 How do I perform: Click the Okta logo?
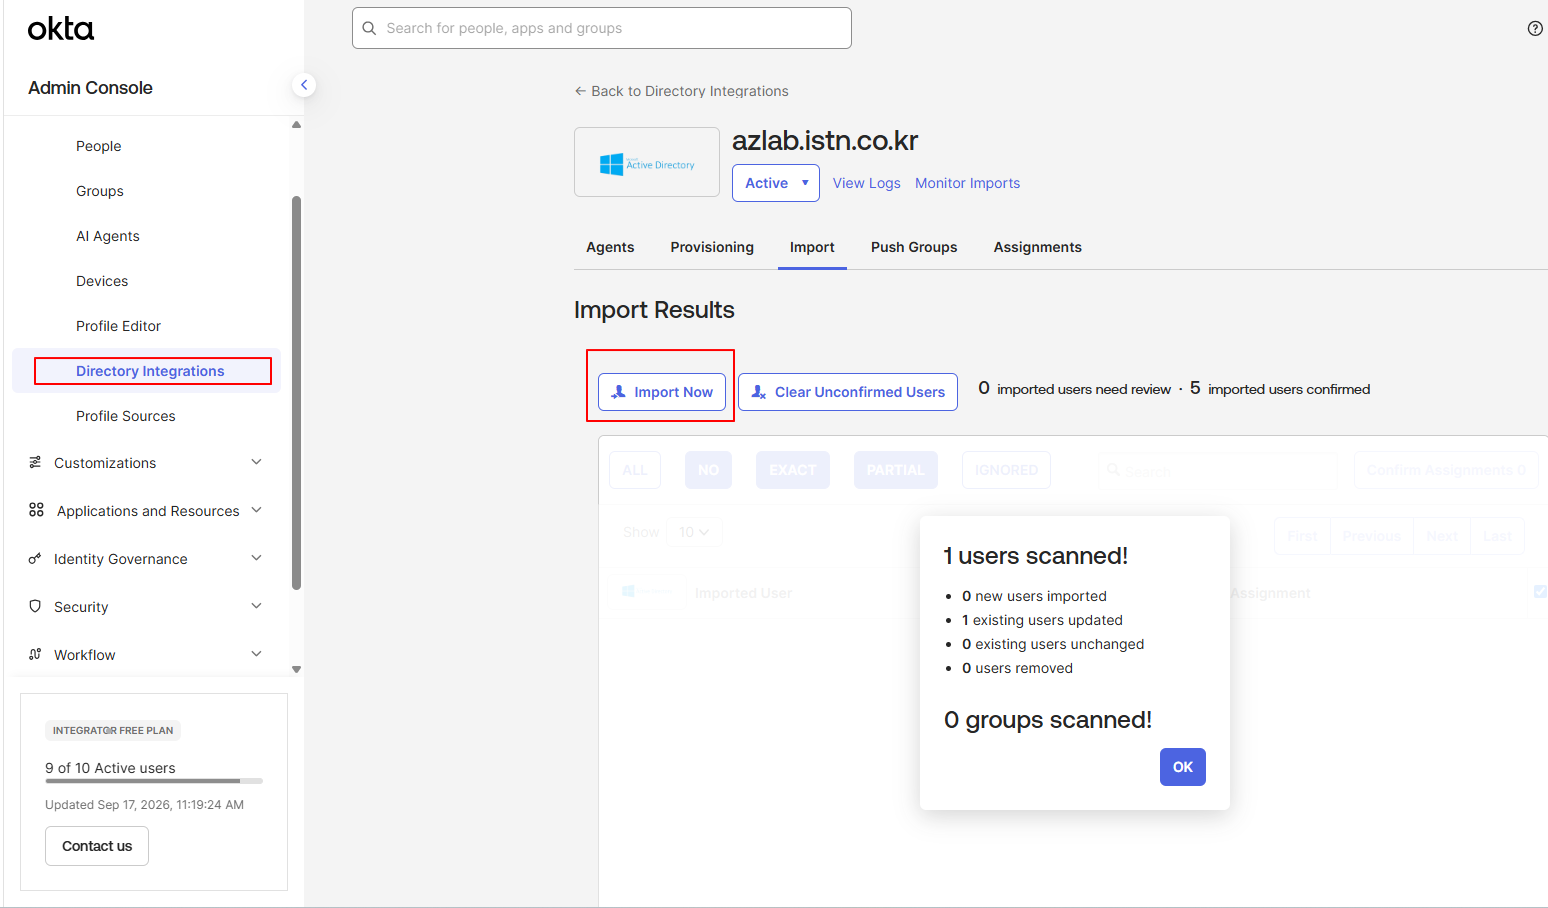[x=61, y=29]
